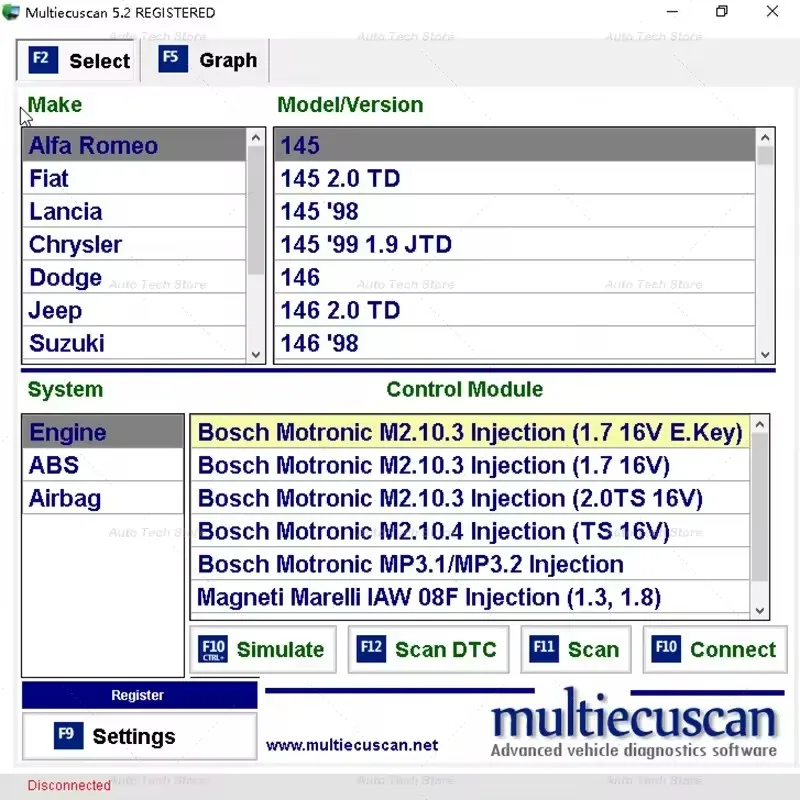Run Scan DTC
Image resolution: width=800 pixels, height=800 pixels.
429,649
